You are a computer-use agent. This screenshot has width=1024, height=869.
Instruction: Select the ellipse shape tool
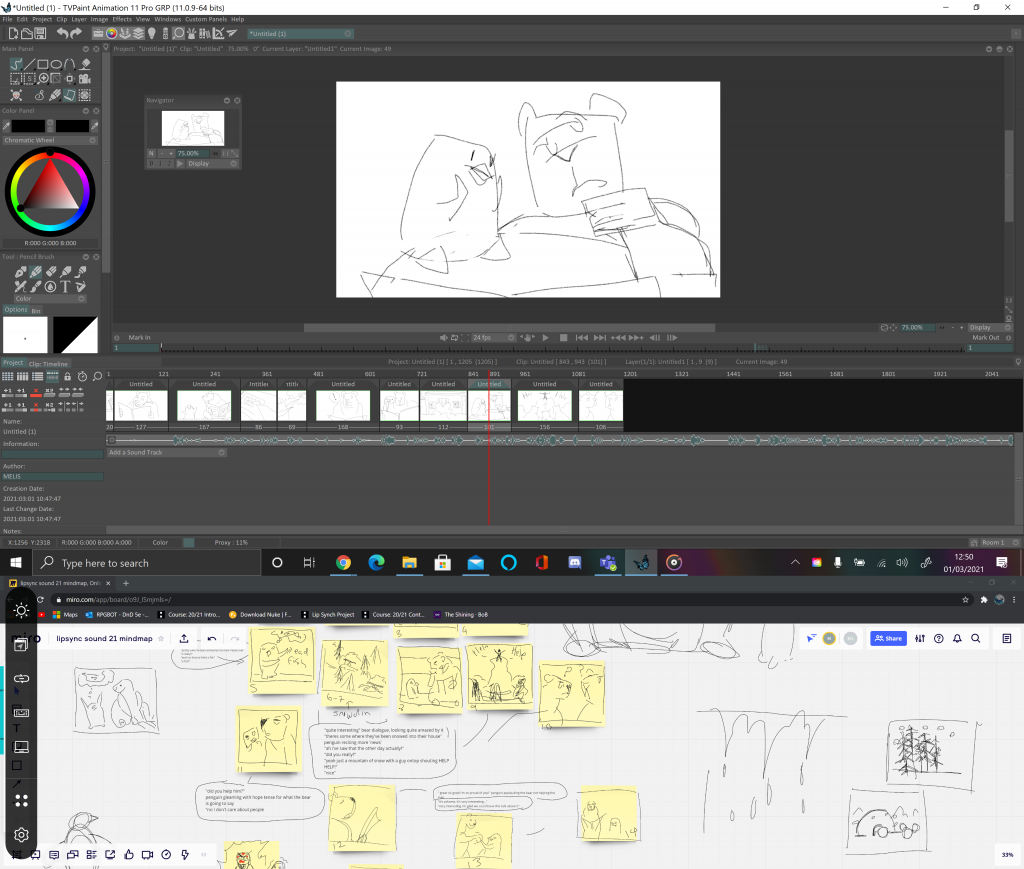click(x=56, y=64)
